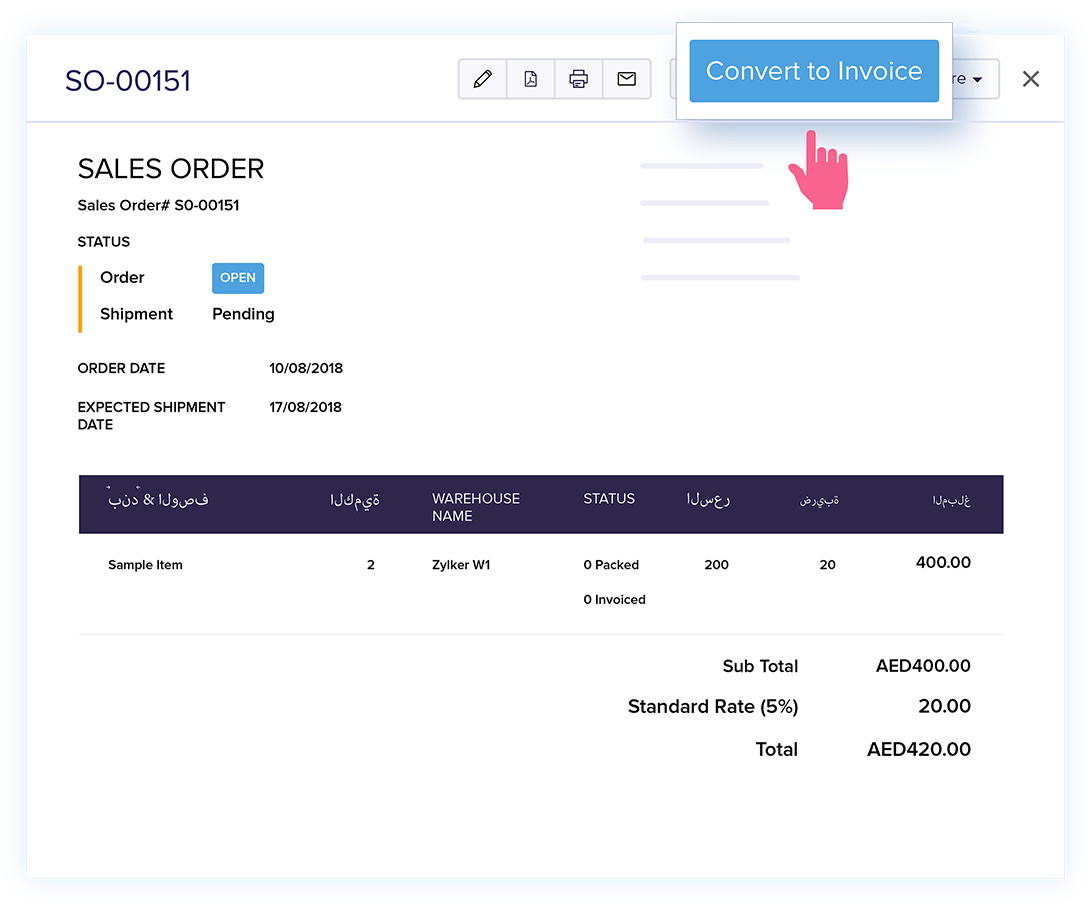Click the expected shipment date 17/08/2018
Screen dimensions: 1091x905
click(x=305, y=407)
